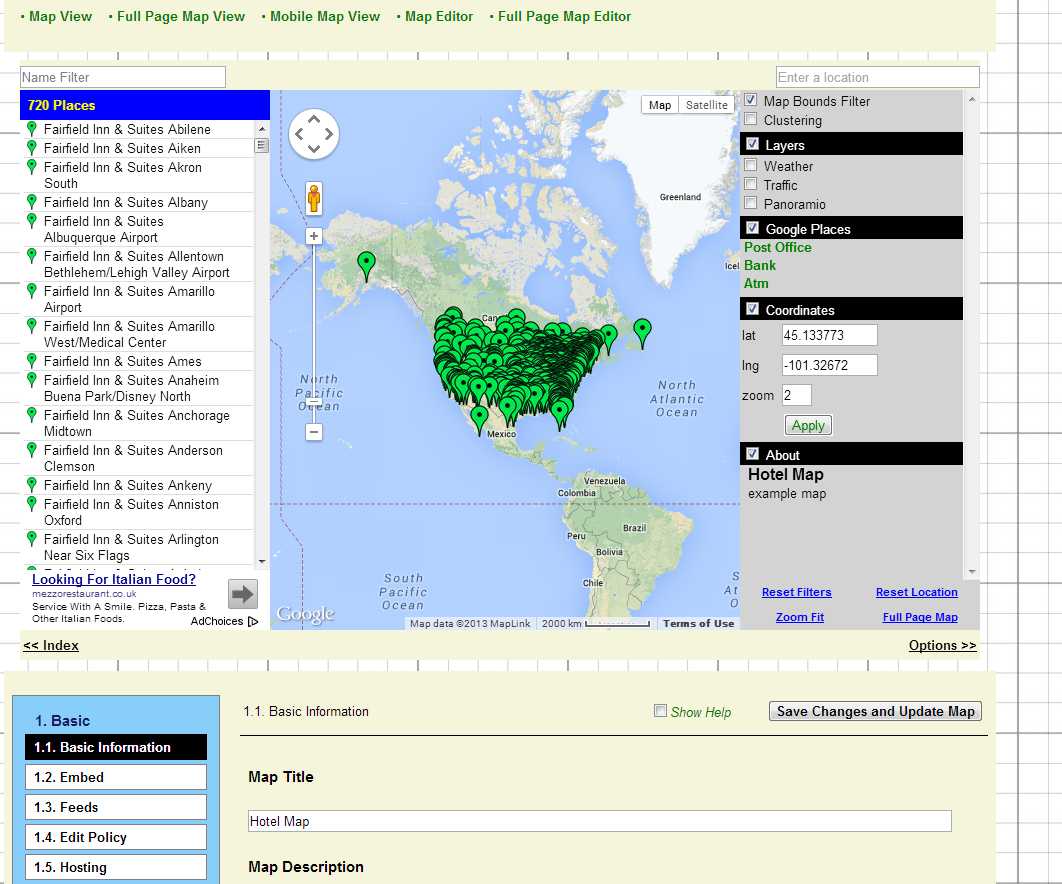Screen dimensions: 1062x884
Task: Click the green marker over Alaska
Action: tap(366, 266)
